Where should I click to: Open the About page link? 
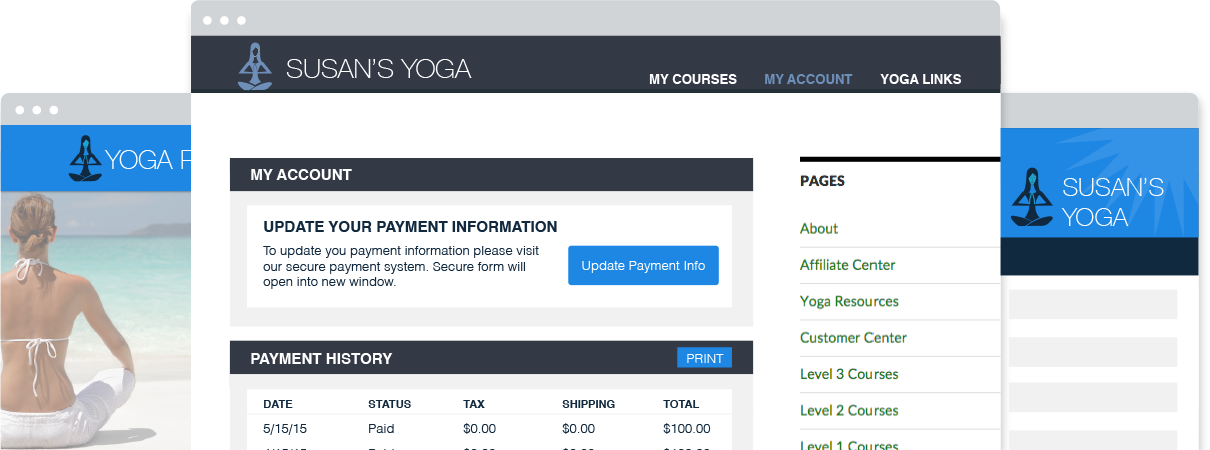click(819, 228)
